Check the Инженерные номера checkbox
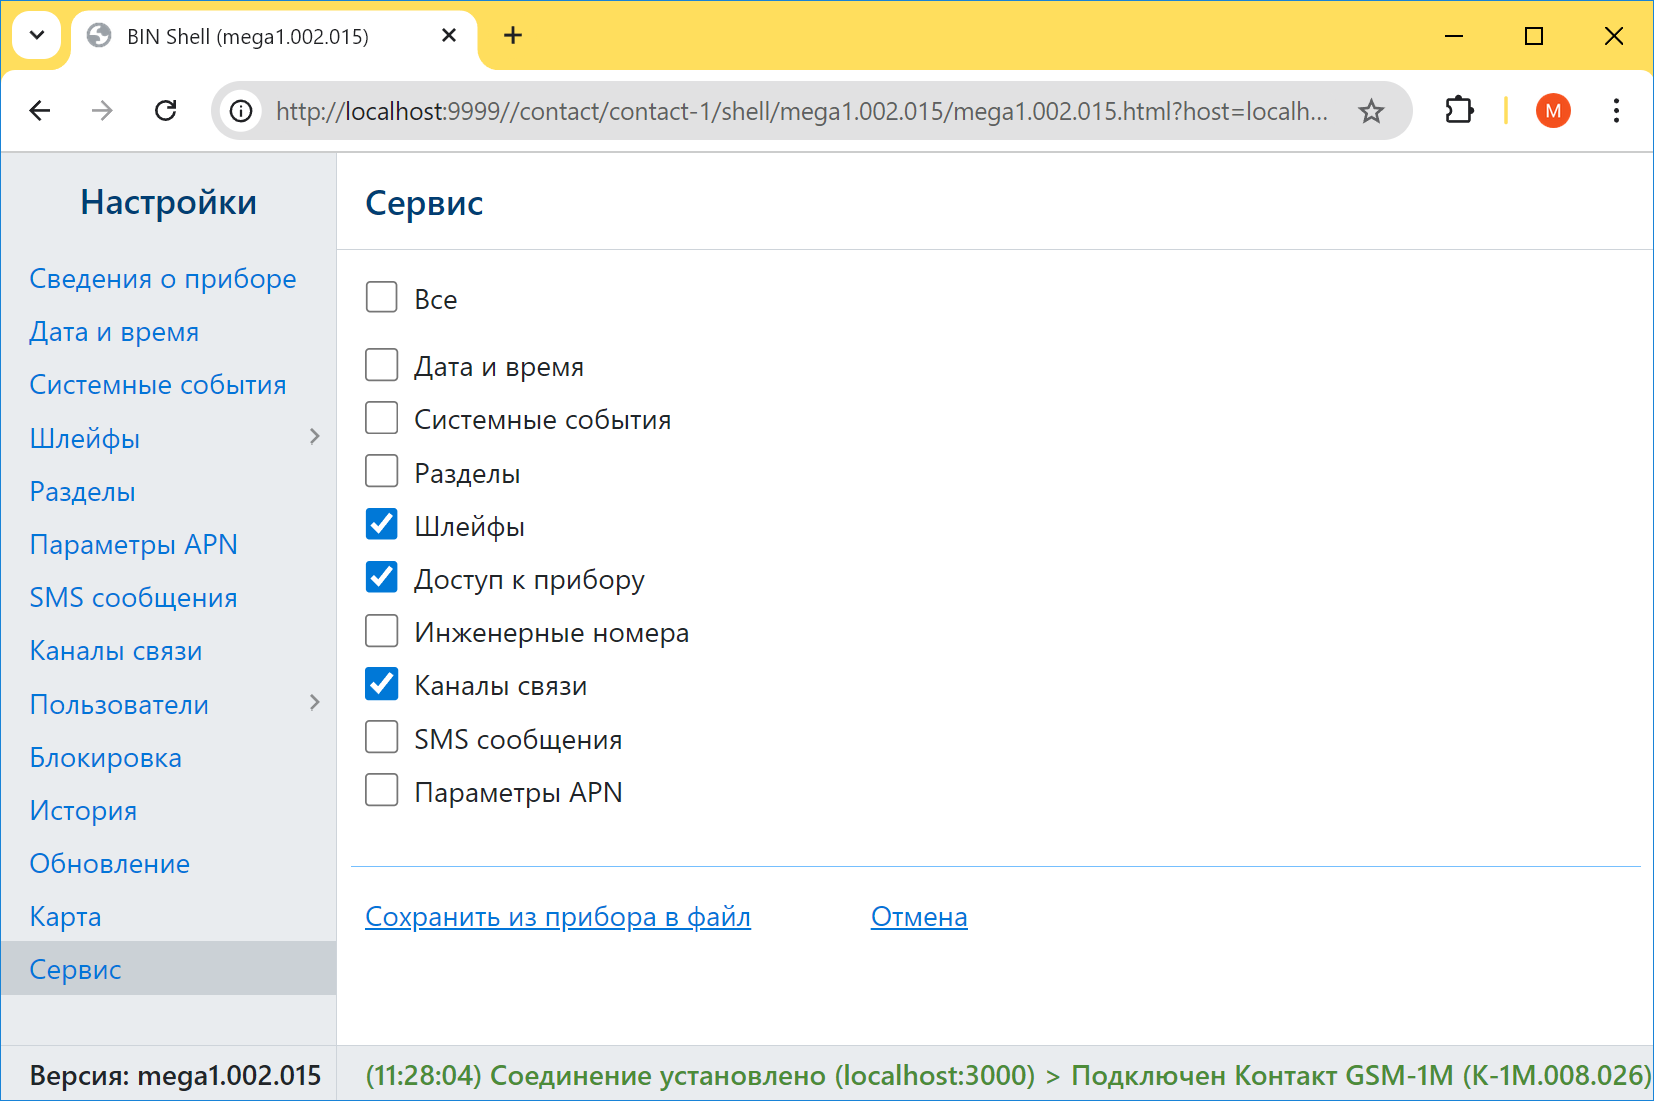The height and width of the screenshot is (1101, 1654). (x=382, y=631)
